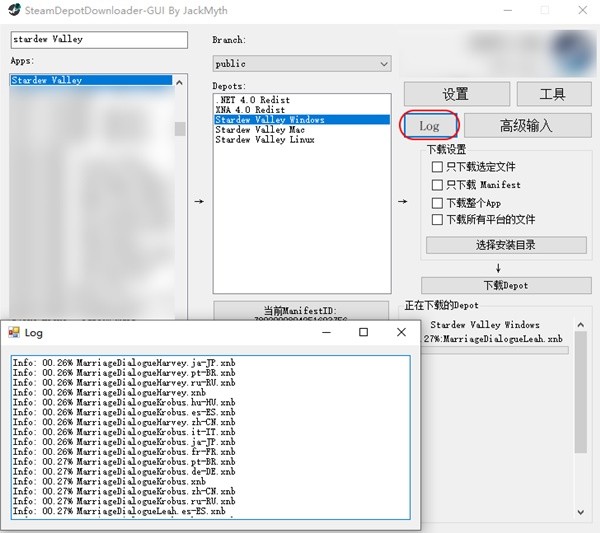Viewport: 600px width, 533px height.
Task: Click in the Stardew Valley search field
Action: tap(99, 39)
